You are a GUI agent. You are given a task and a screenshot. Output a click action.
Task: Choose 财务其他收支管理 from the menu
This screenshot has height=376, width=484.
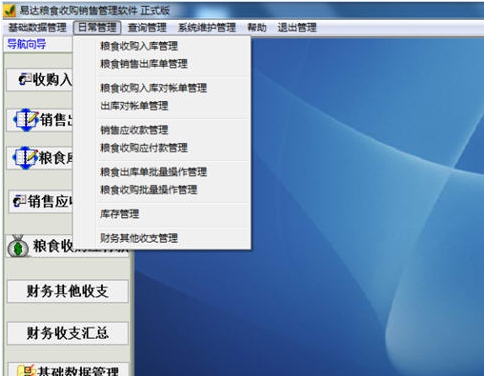pyautogui.click(x=139, y=238)
